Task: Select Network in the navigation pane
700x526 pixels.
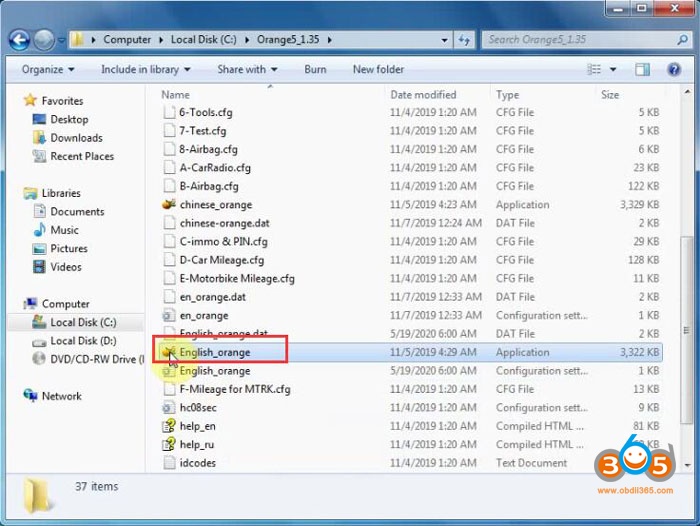Action: point(62,397)
